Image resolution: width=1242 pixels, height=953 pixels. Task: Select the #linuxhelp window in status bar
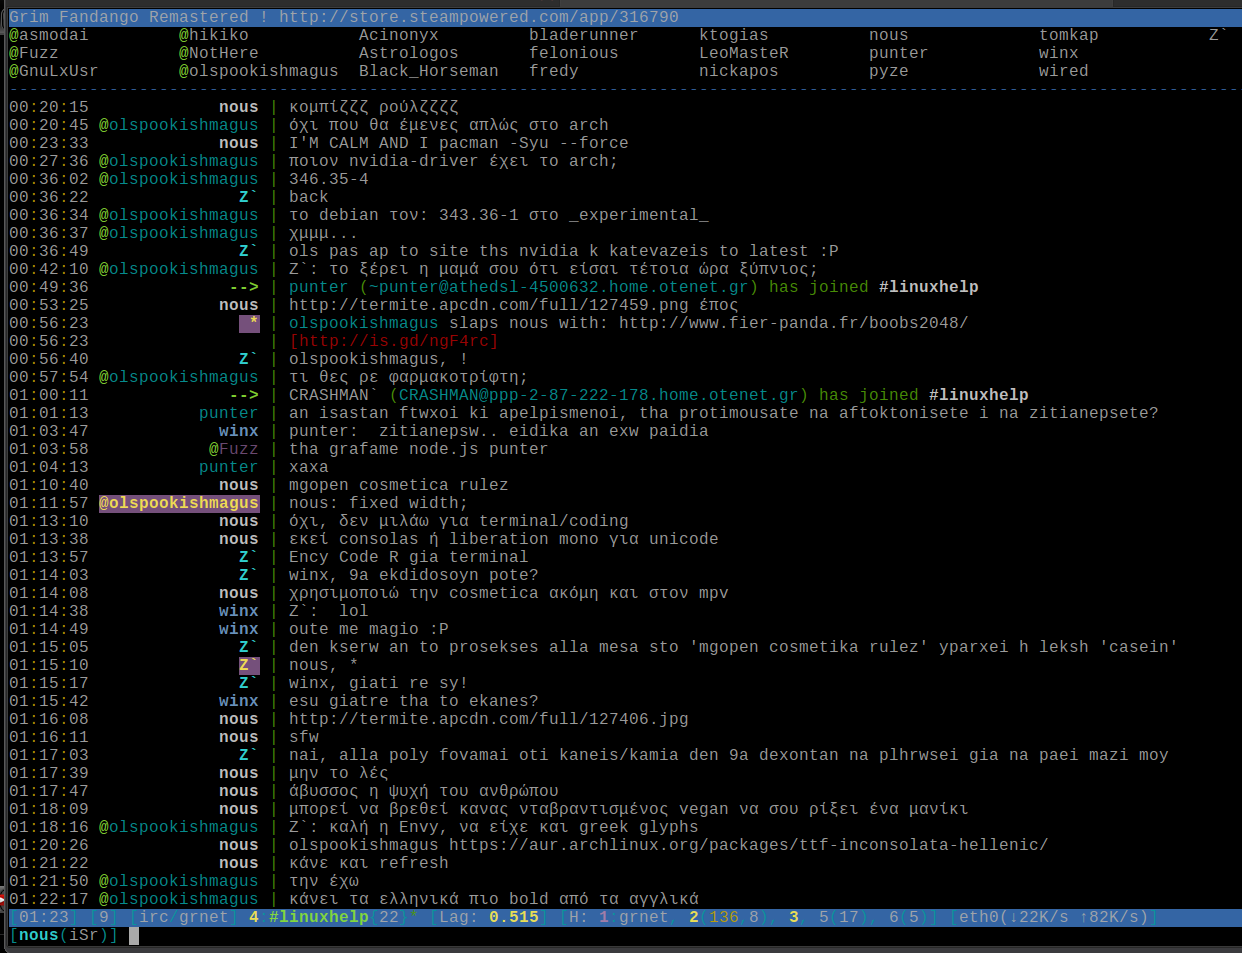(319, 917)
